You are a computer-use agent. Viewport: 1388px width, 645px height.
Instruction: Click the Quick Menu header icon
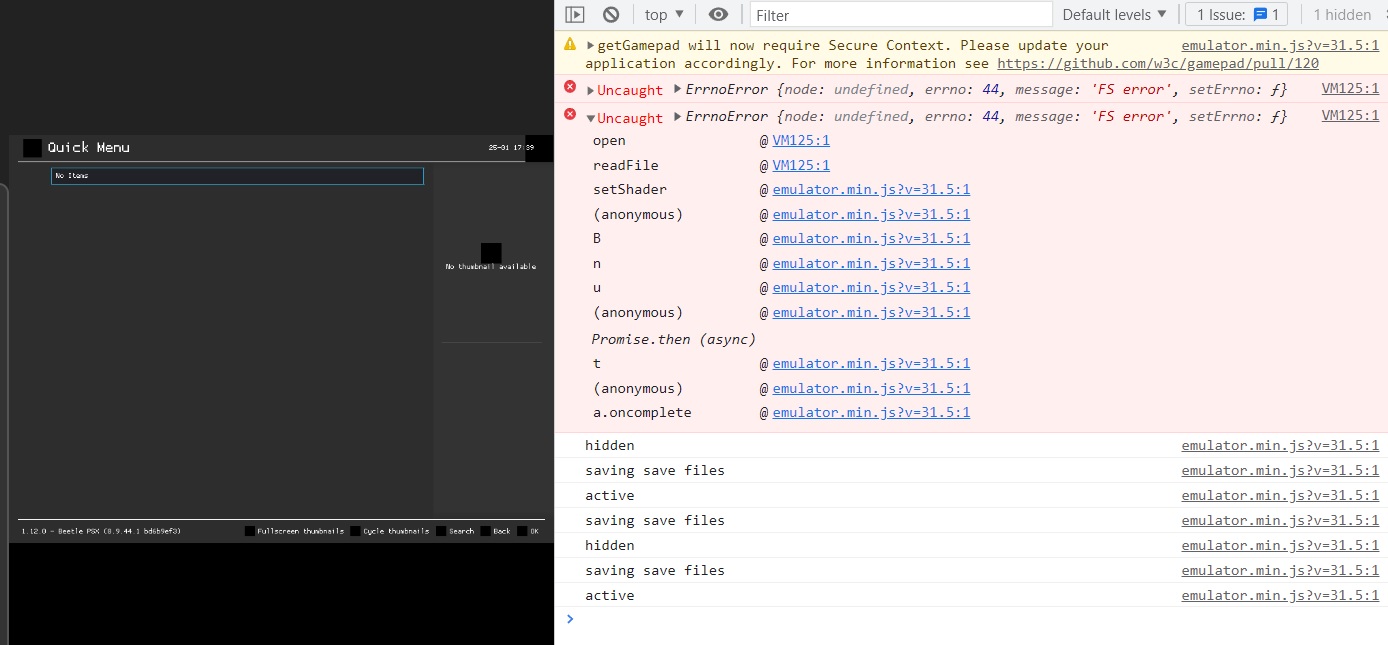(x=32, y=147)
